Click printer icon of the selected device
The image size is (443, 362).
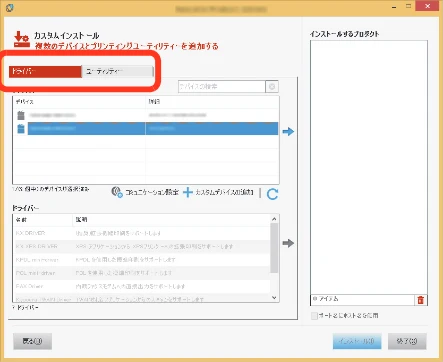(21, 129)
